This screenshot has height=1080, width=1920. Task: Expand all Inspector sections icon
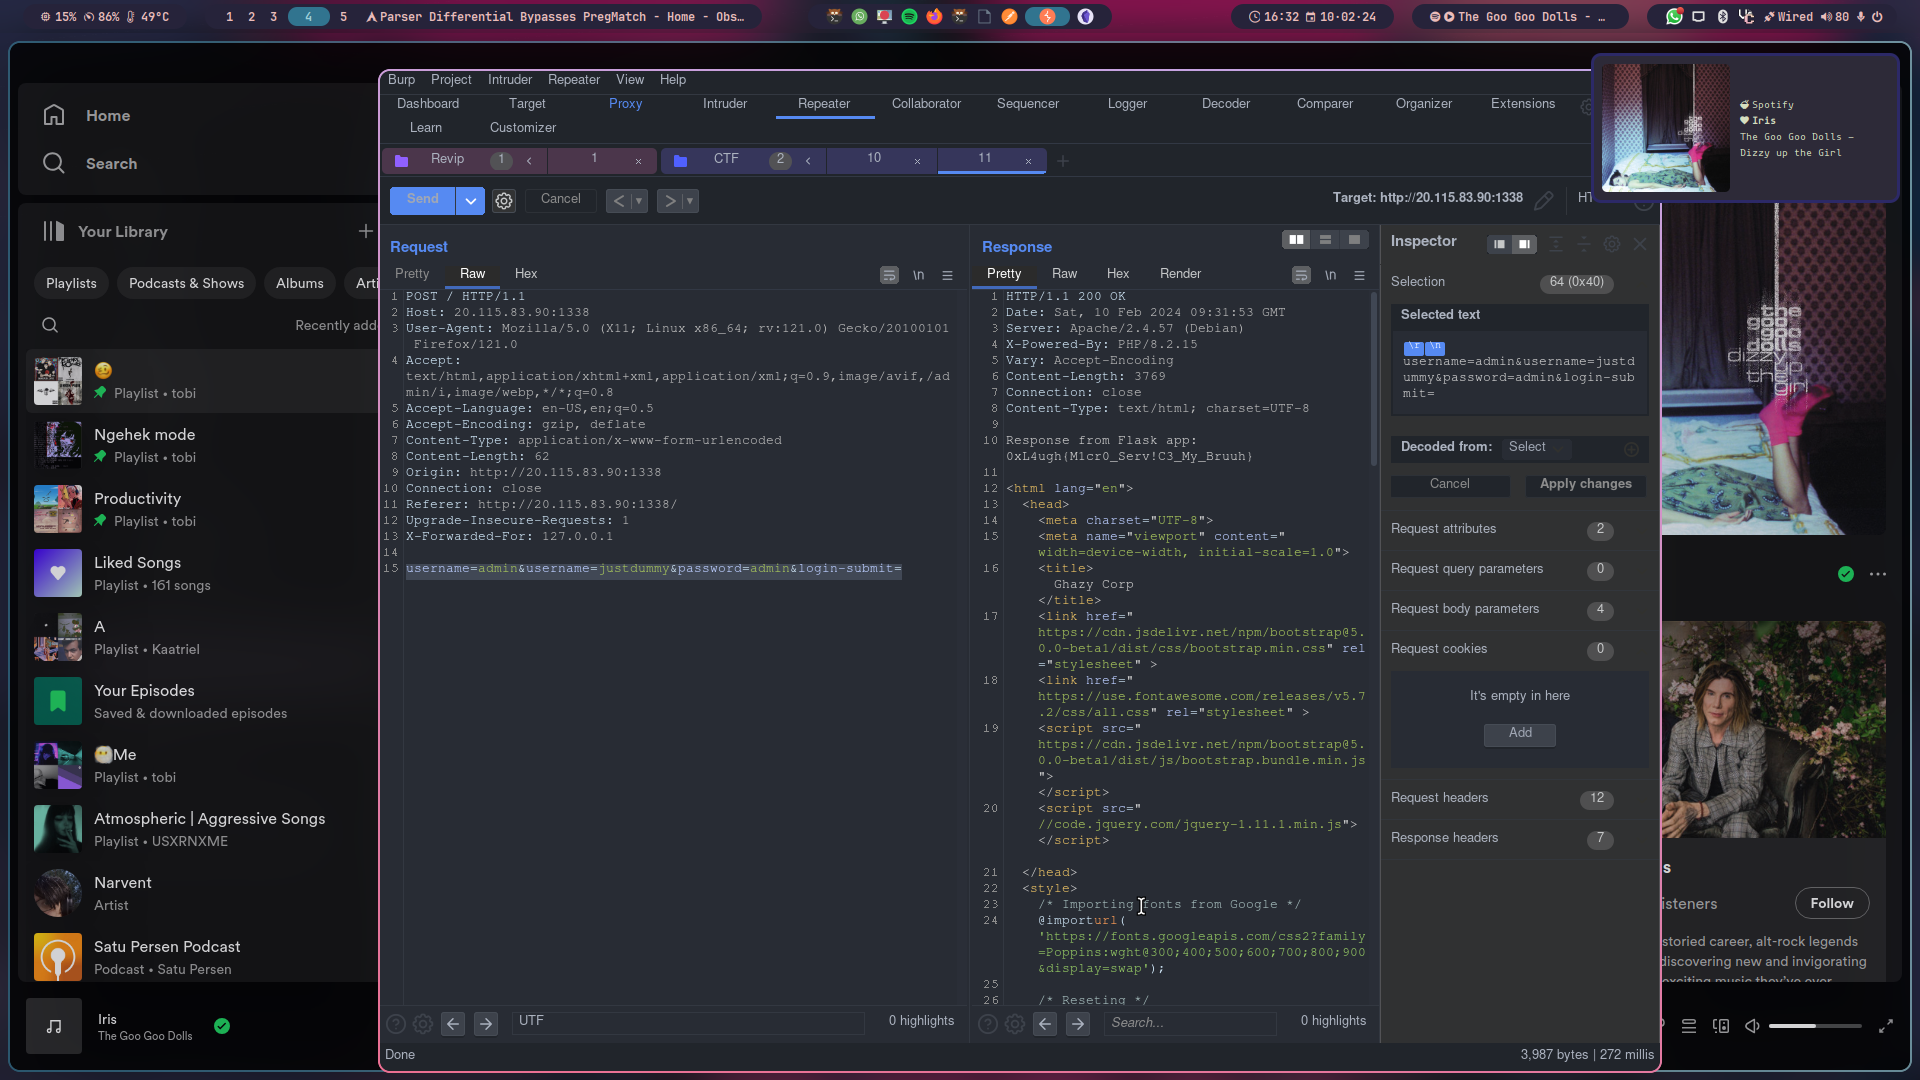pyautogui.click(x=1556, y=244)
